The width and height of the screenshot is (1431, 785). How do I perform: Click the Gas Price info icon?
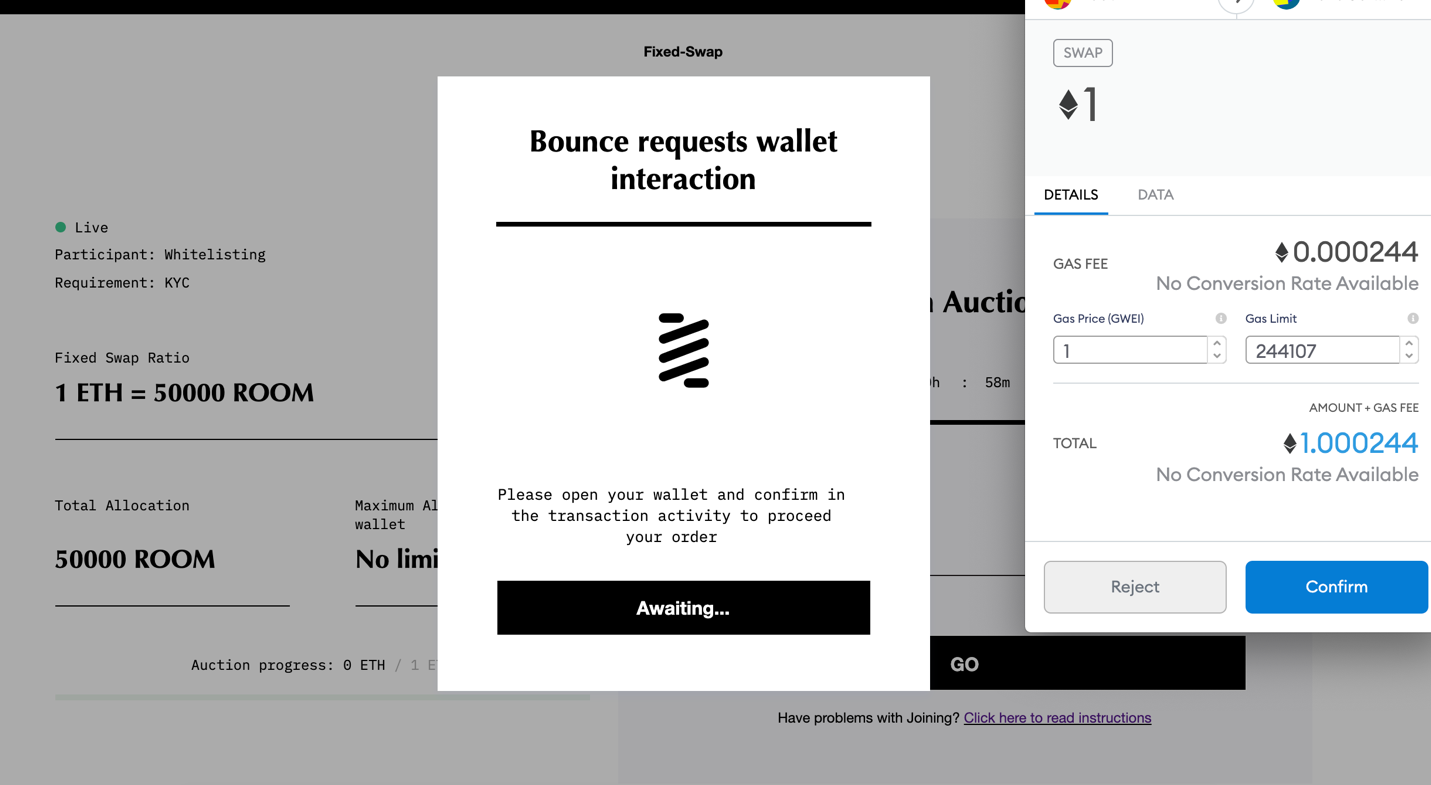pos(1221,318)
